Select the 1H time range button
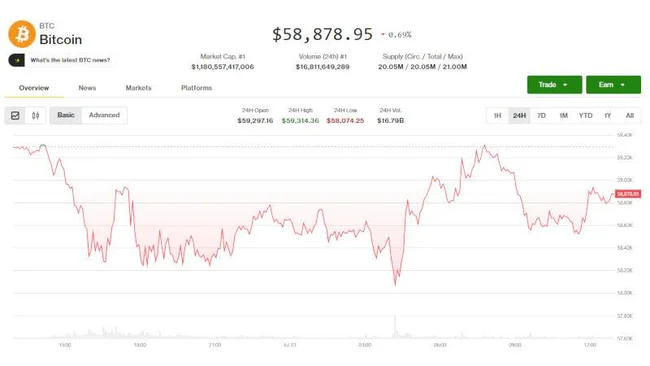650x366 pixels. tap(497, 116)
